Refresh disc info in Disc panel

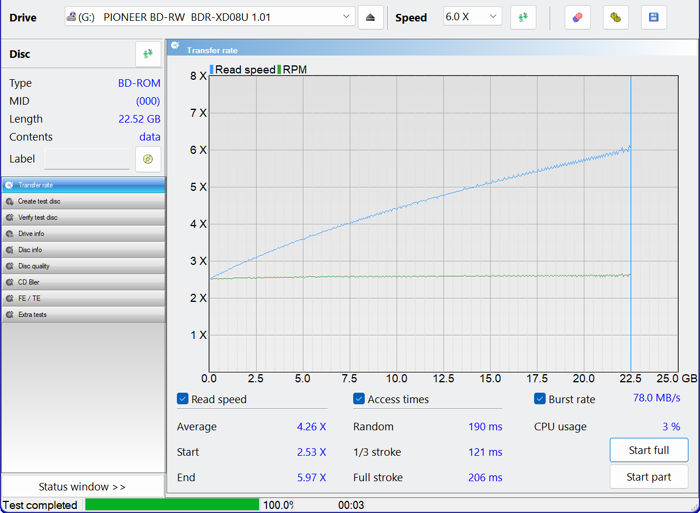point(148,54)
